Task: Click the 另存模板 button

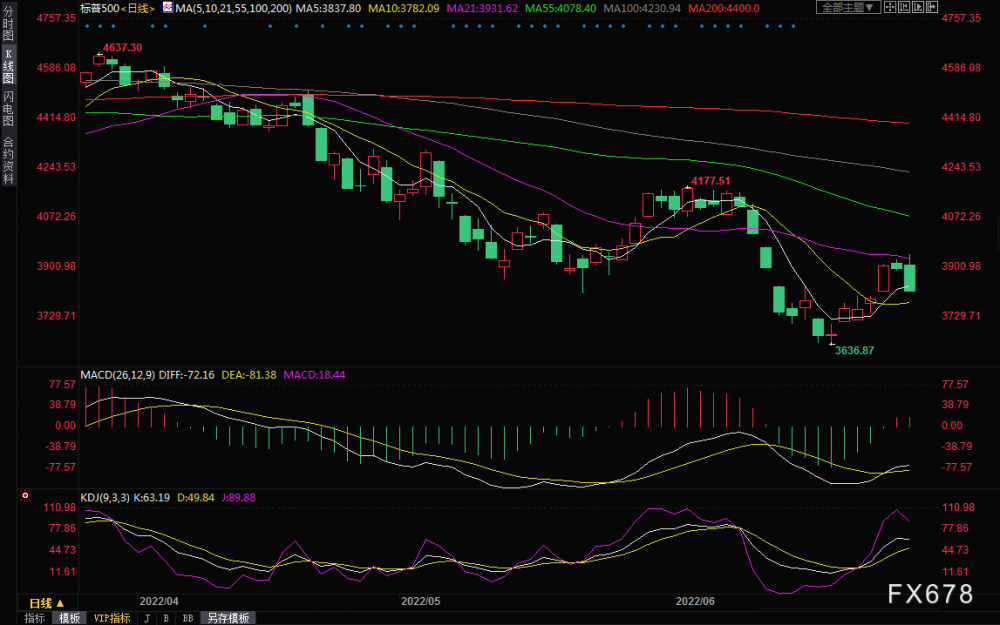Action: click(x=228, y=618)
